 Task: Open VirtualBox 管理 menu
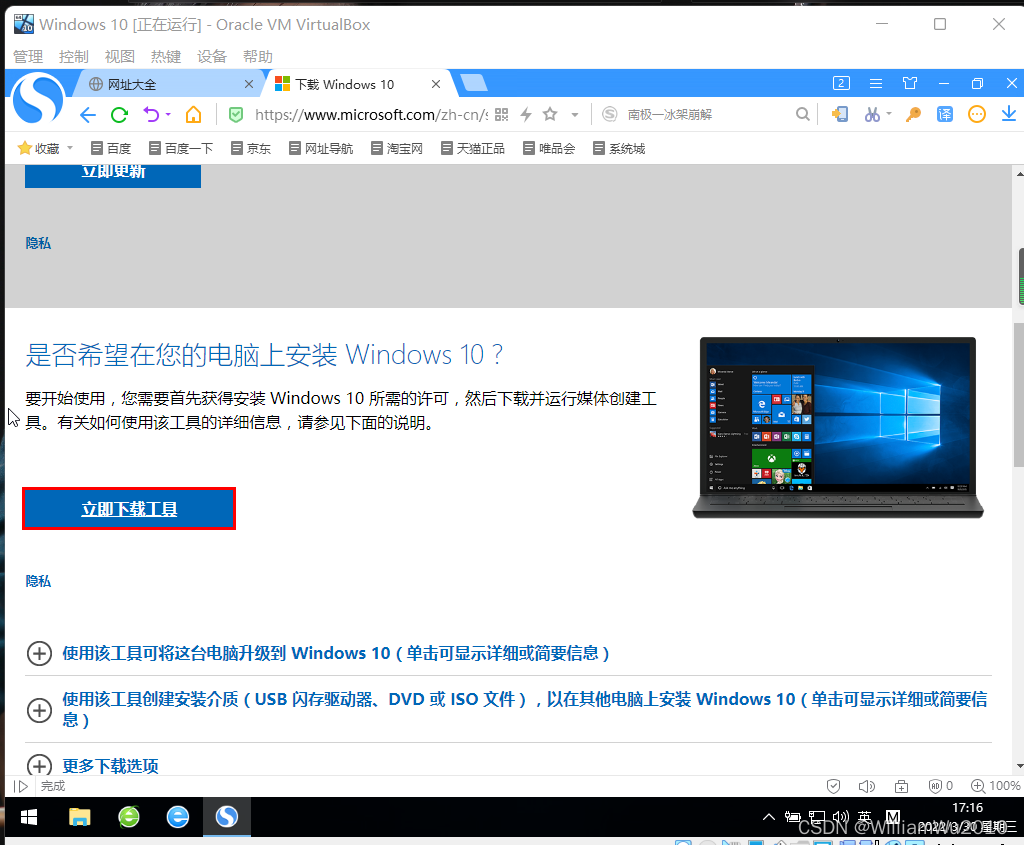point(28,57)
